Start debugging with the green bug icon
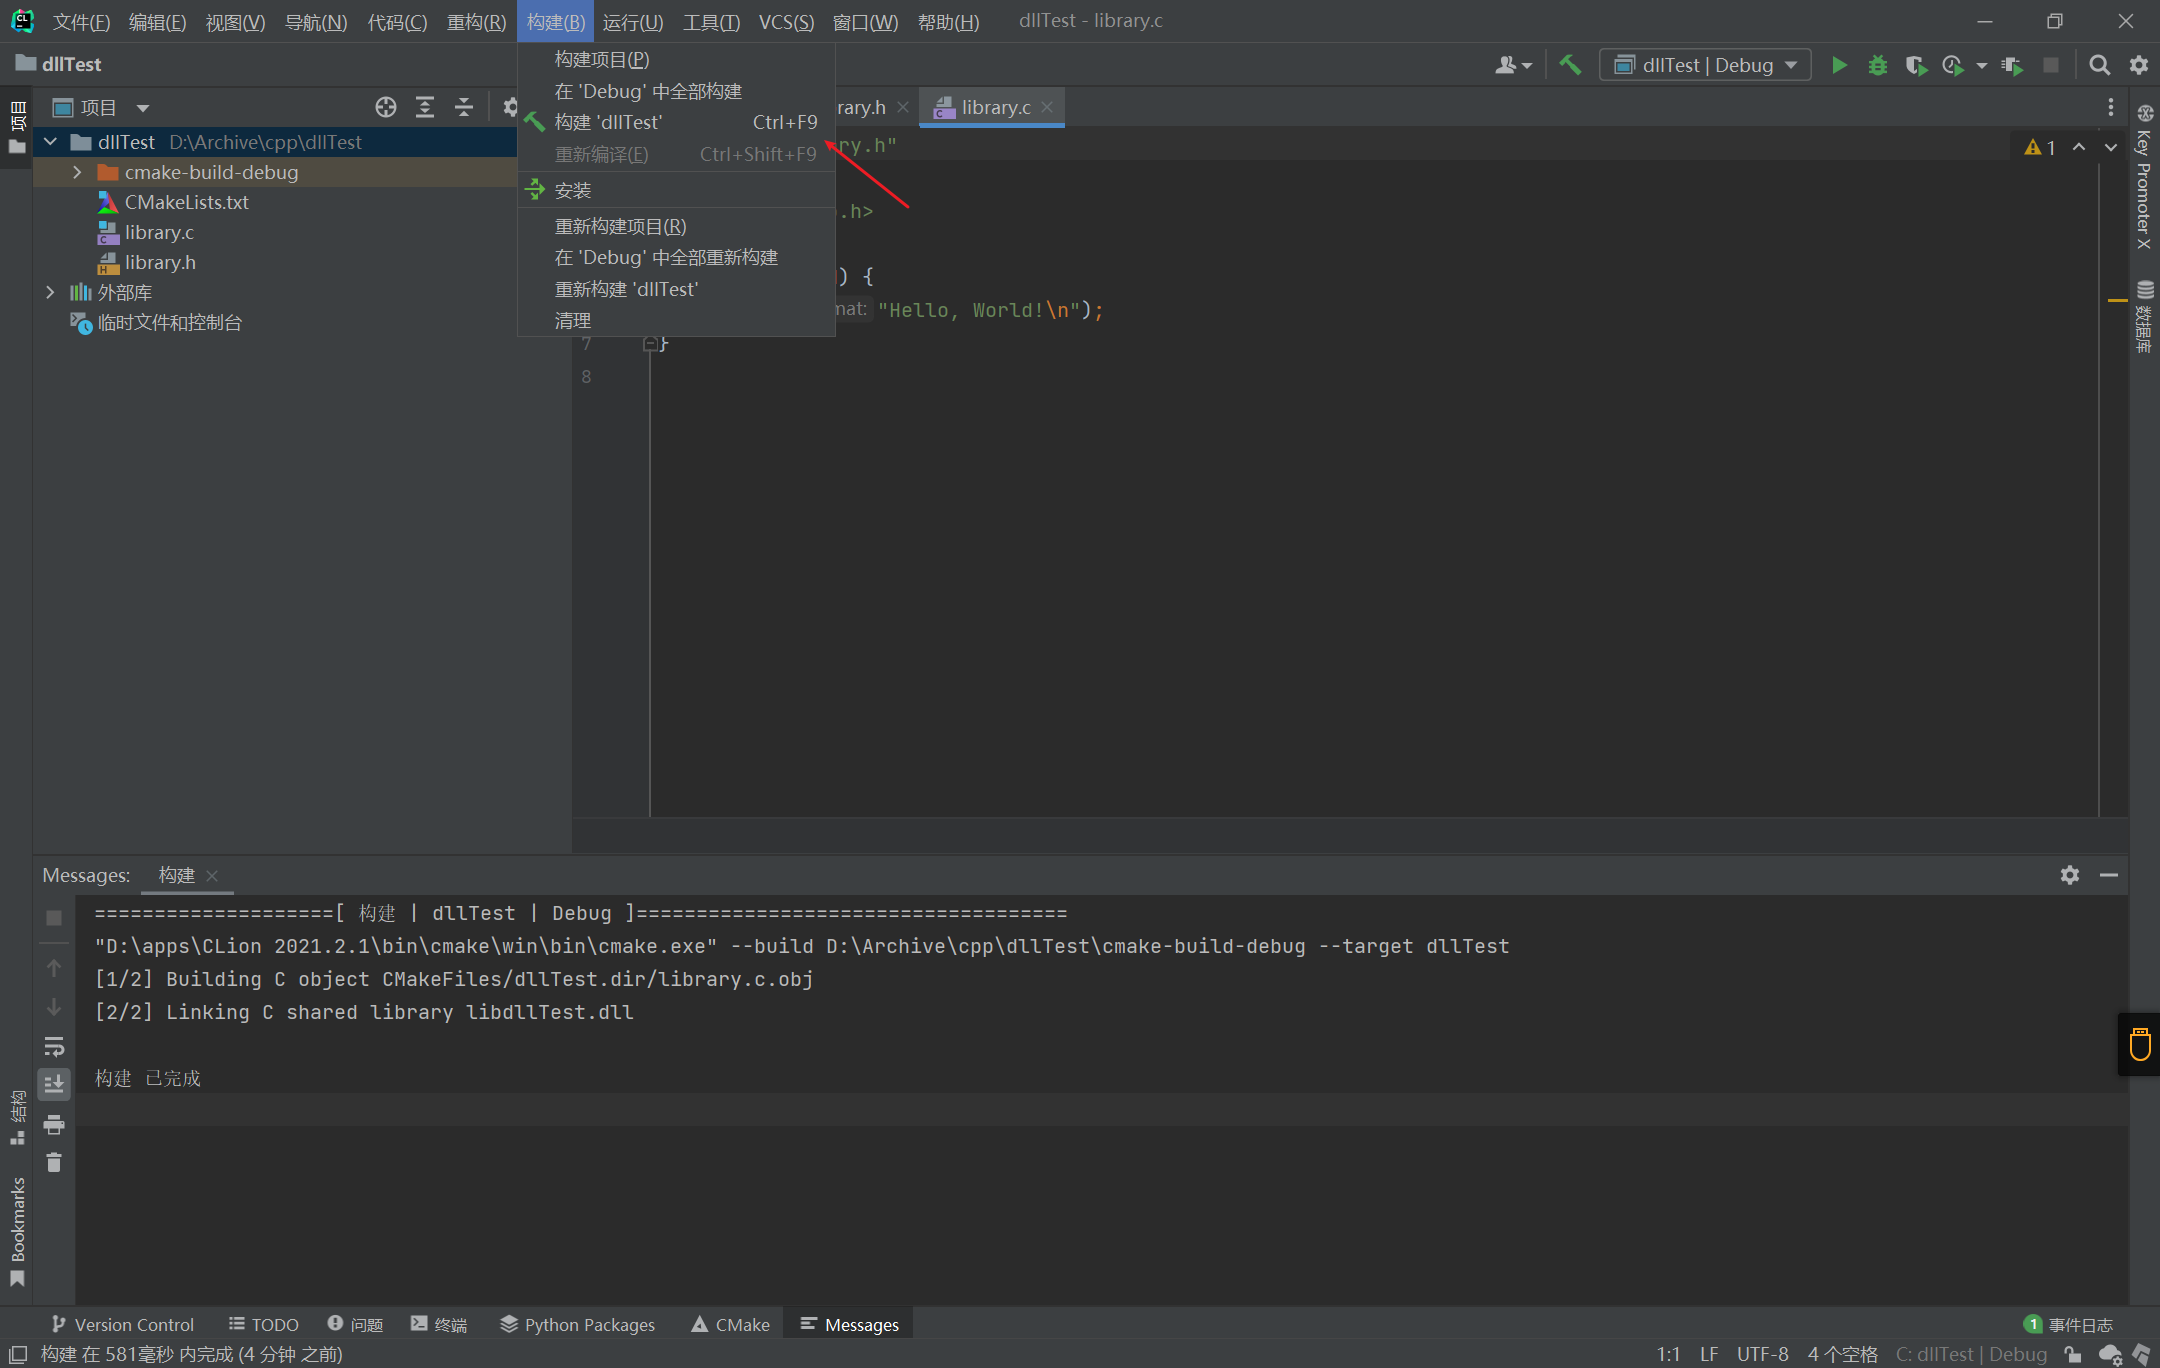 pos(1877,65)
